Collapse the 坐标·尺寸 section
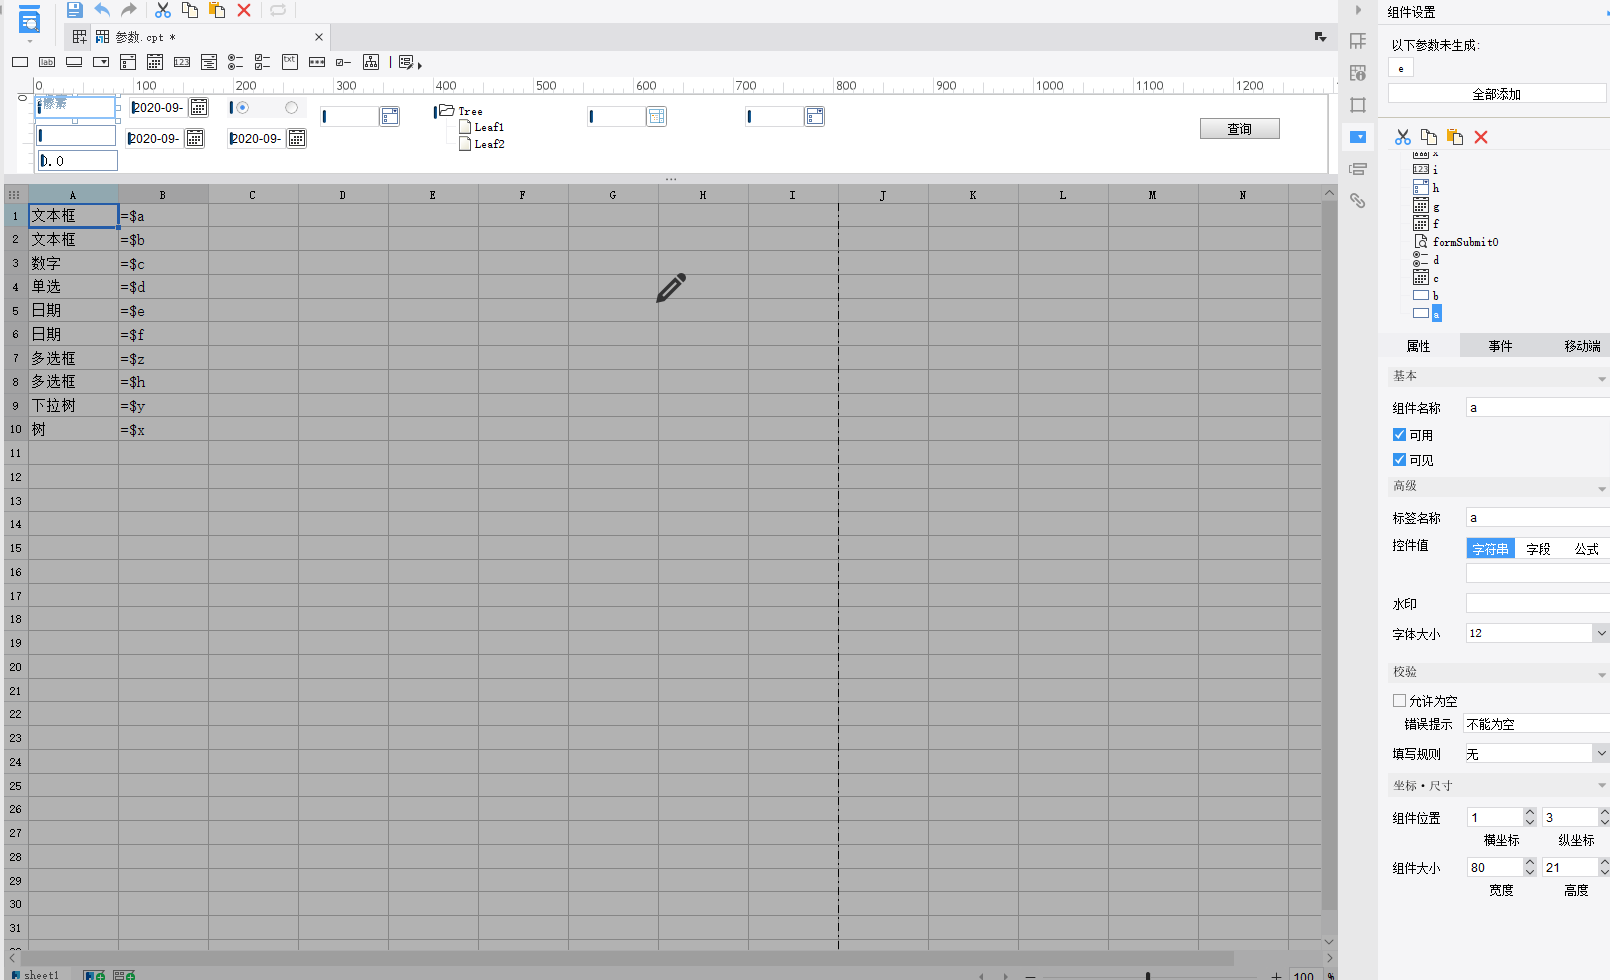1610x980 pixels. pos(1601,786)
